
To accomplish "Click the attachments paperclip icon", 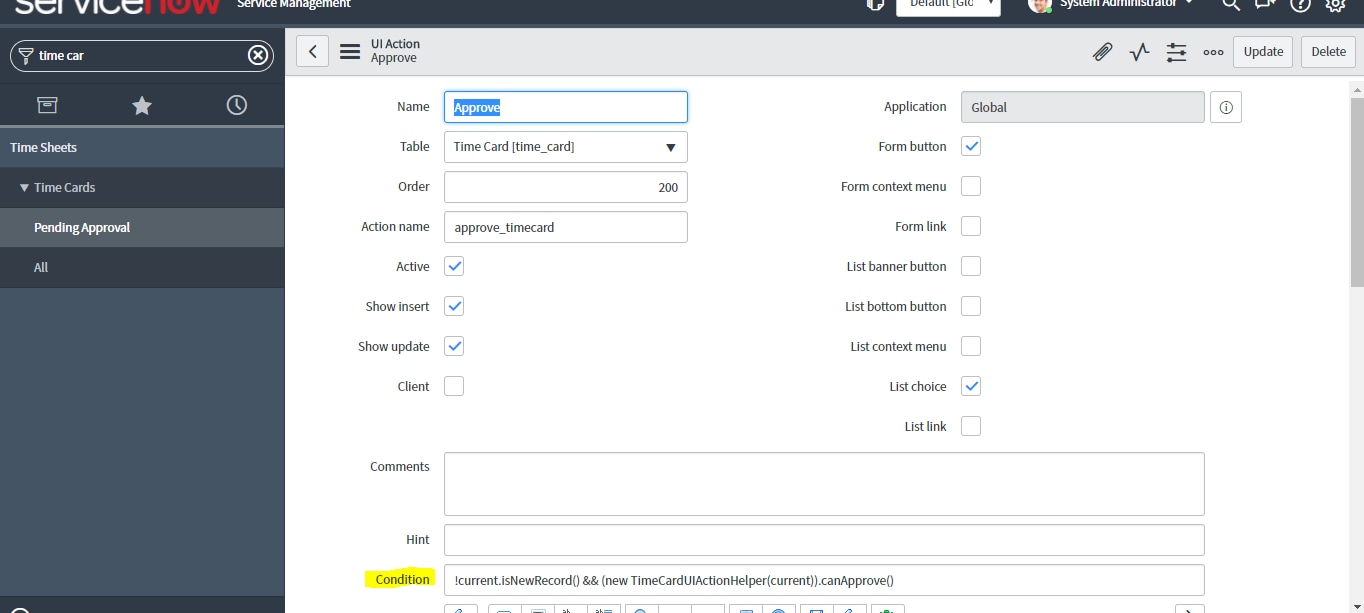I will pyautogui.click(x=1102, y=52).
